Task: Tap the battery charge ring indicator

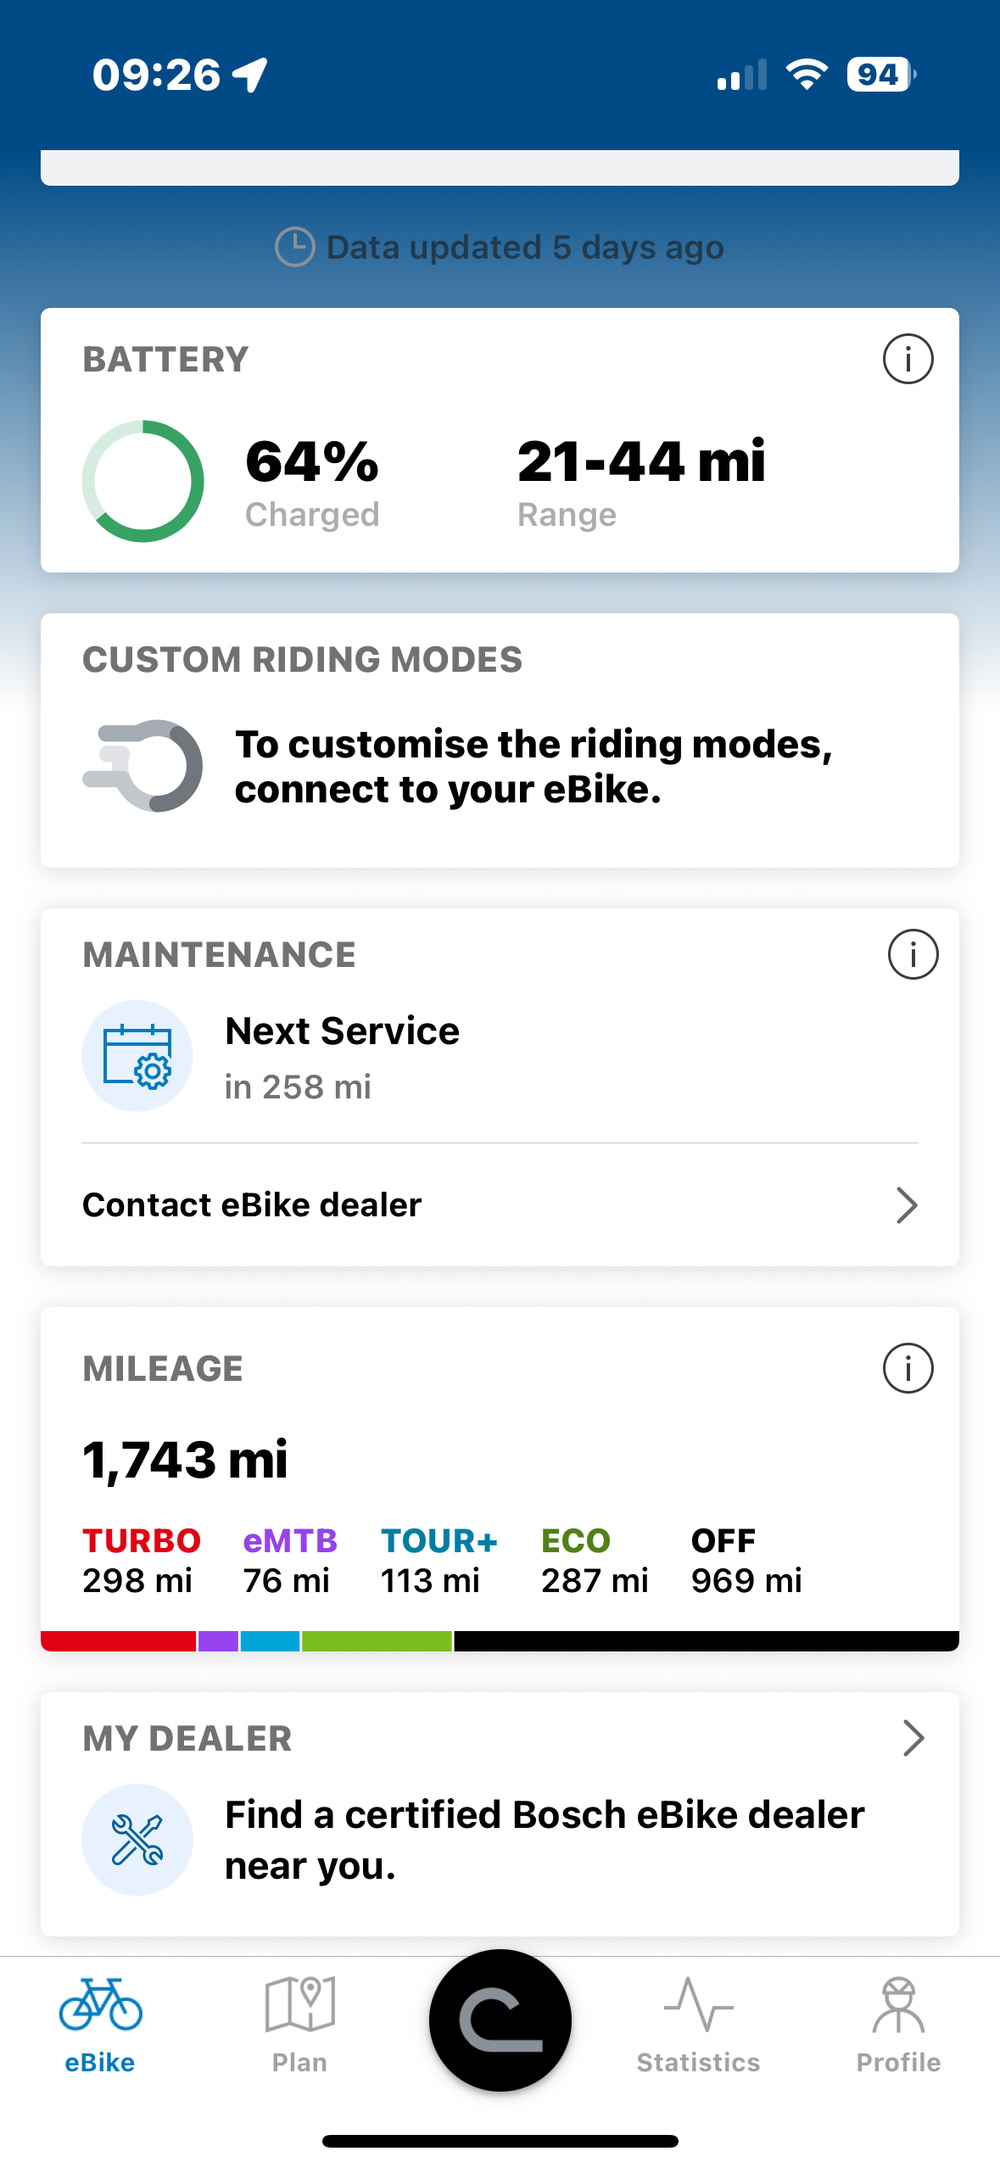Action: [x=143, y=481]
